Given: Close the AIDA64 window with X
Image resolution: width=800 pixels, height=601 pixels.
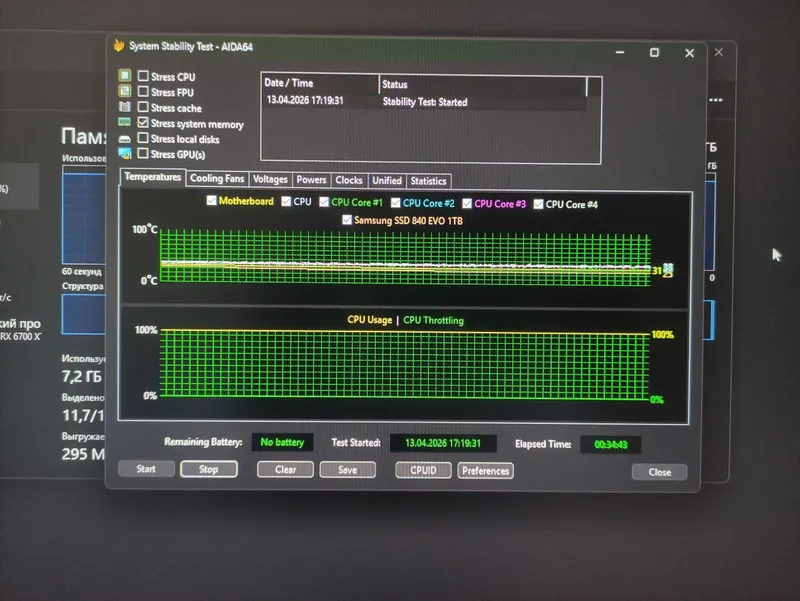Looking at the screenshot, I should (689, 53).
